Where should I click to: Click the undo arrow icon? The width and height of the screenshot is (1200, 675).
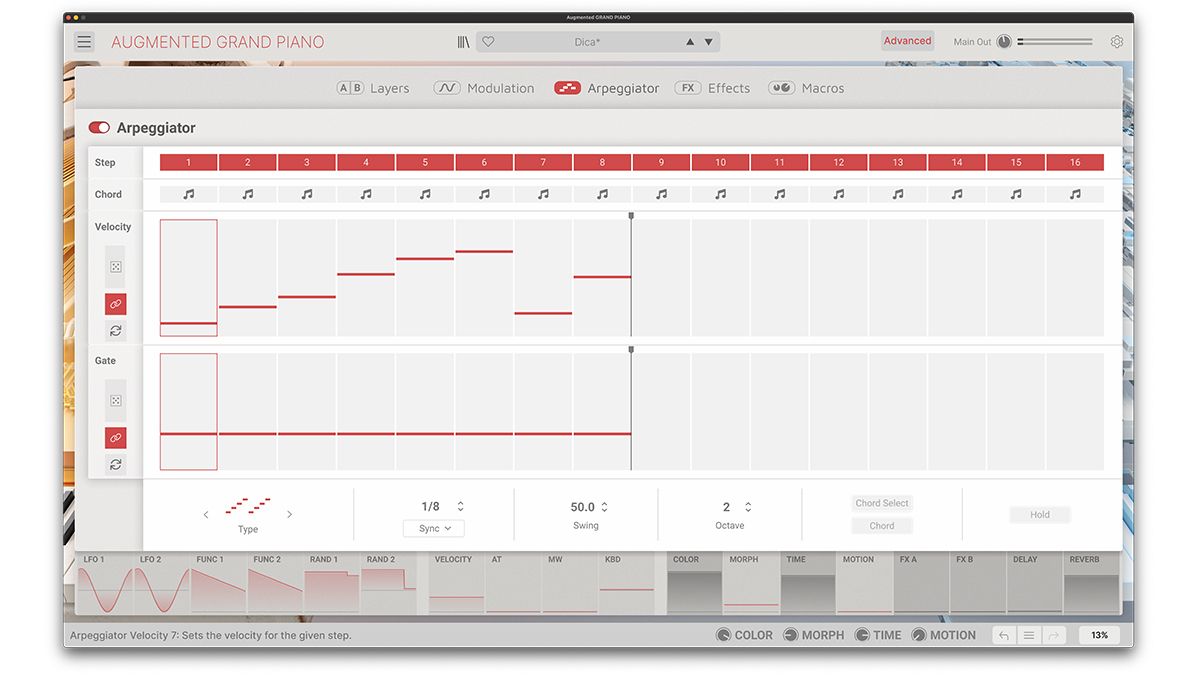pyautogui.click(x=1004, y=635)
